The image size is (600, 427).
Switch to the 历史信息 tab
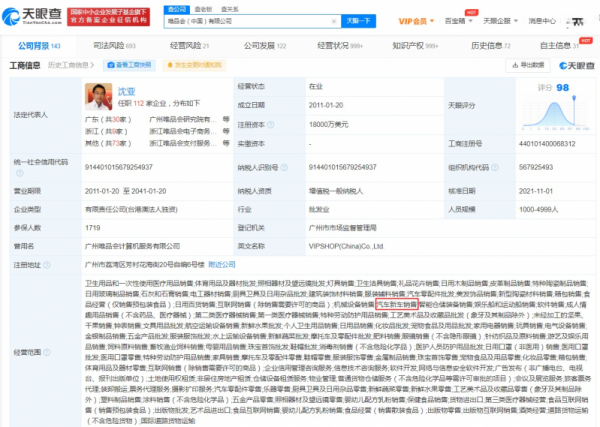pyautogui.click(x=491, y=46)
